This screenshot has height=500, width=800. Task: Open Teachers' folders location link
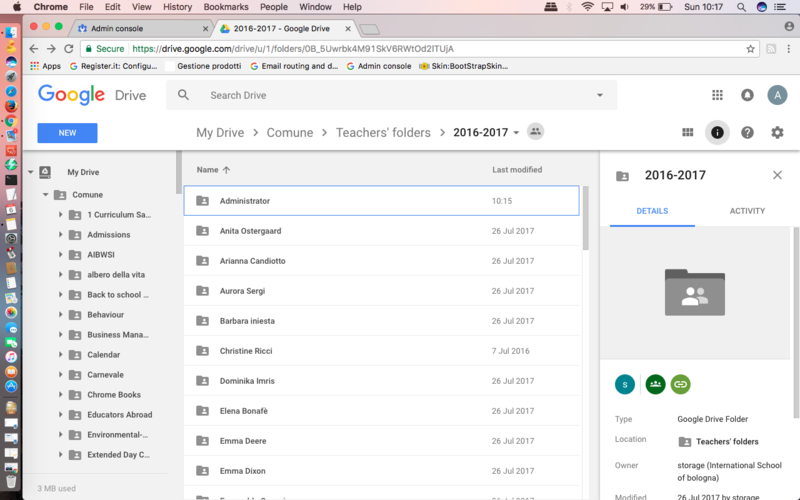pyautogui.click(x=718, y=442)
